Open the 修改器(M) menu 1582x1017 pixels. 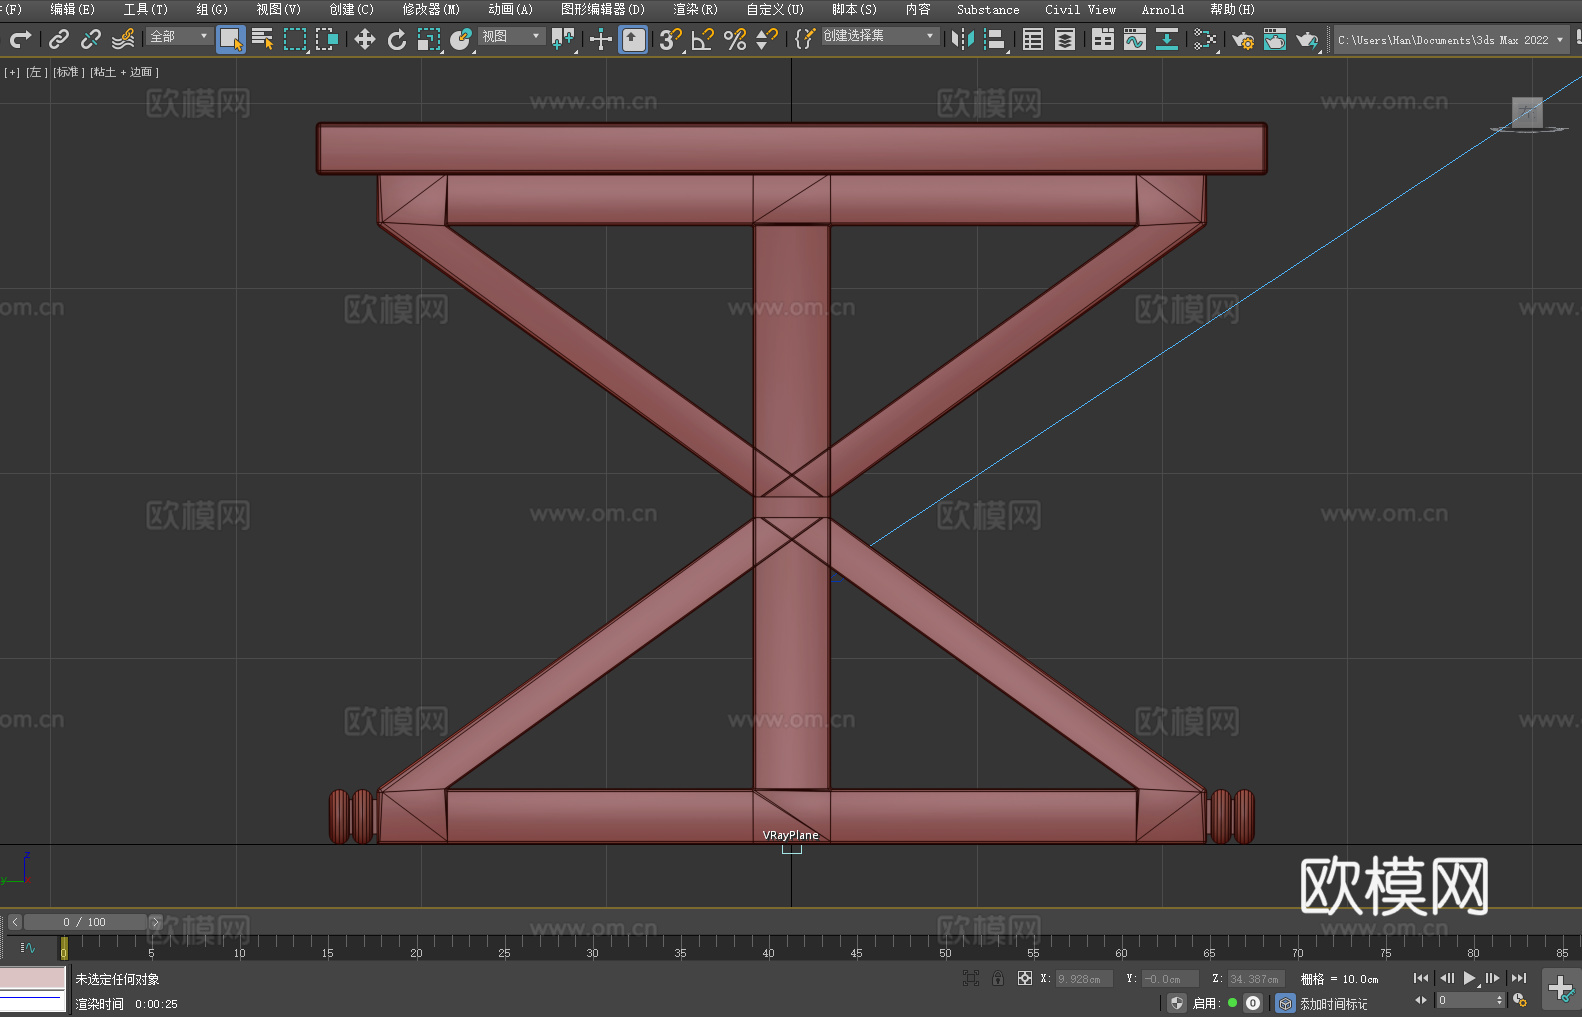pyautogui.click(x=431, y=9)
